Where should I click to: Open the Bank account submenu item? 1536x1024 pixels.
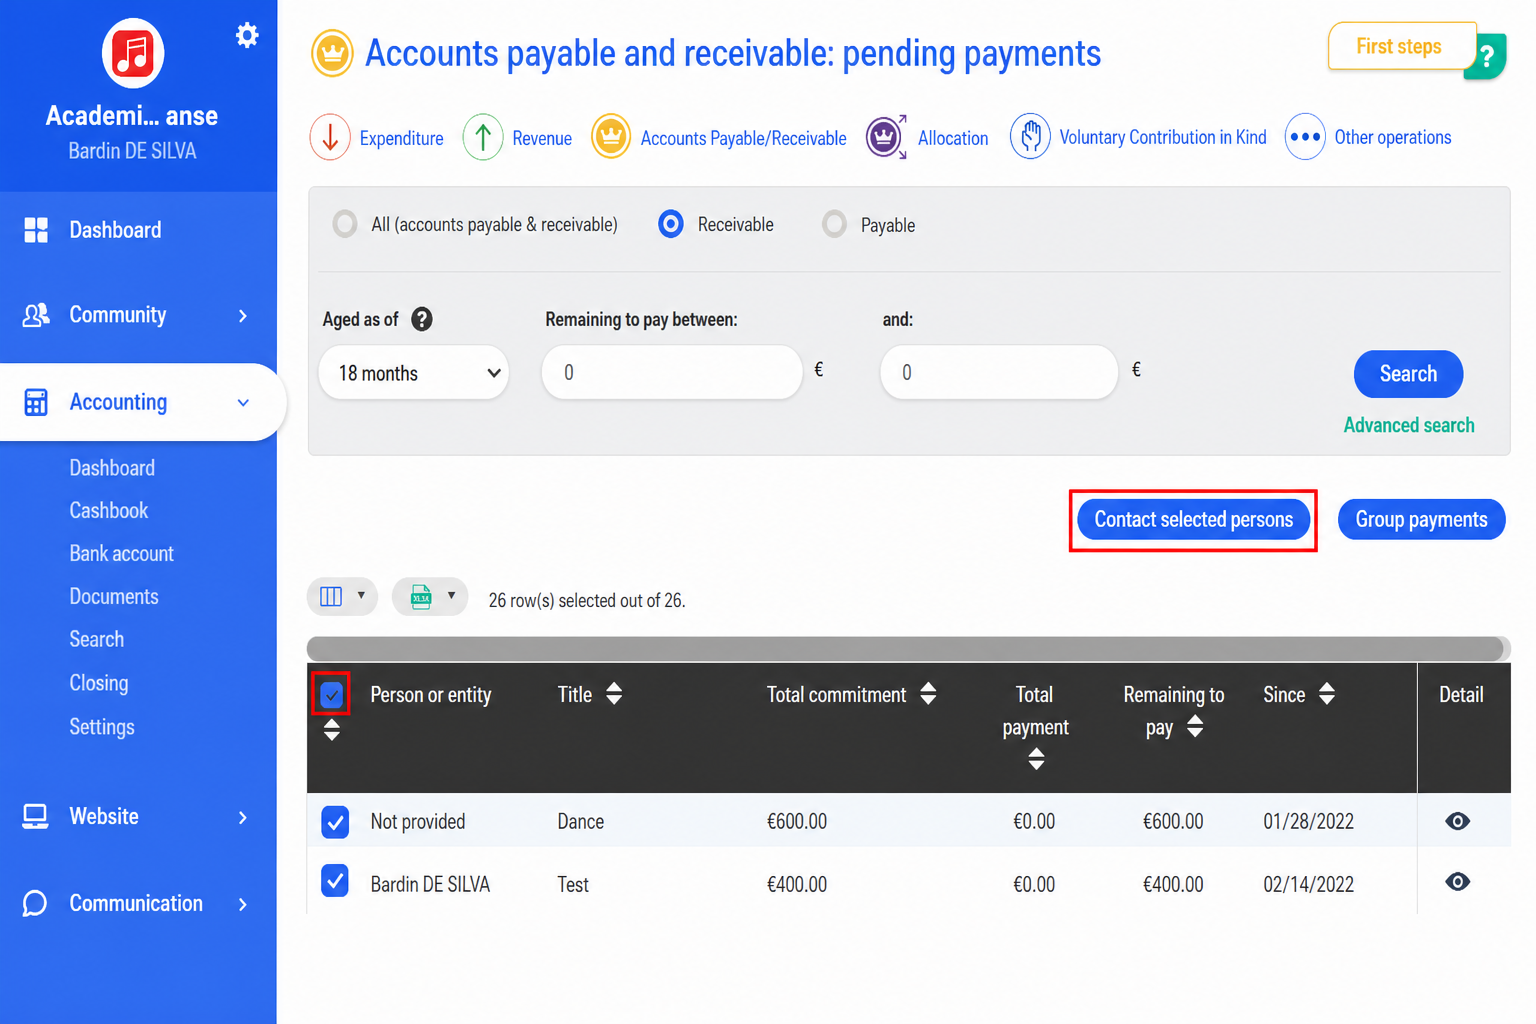[x=122, y=554]
